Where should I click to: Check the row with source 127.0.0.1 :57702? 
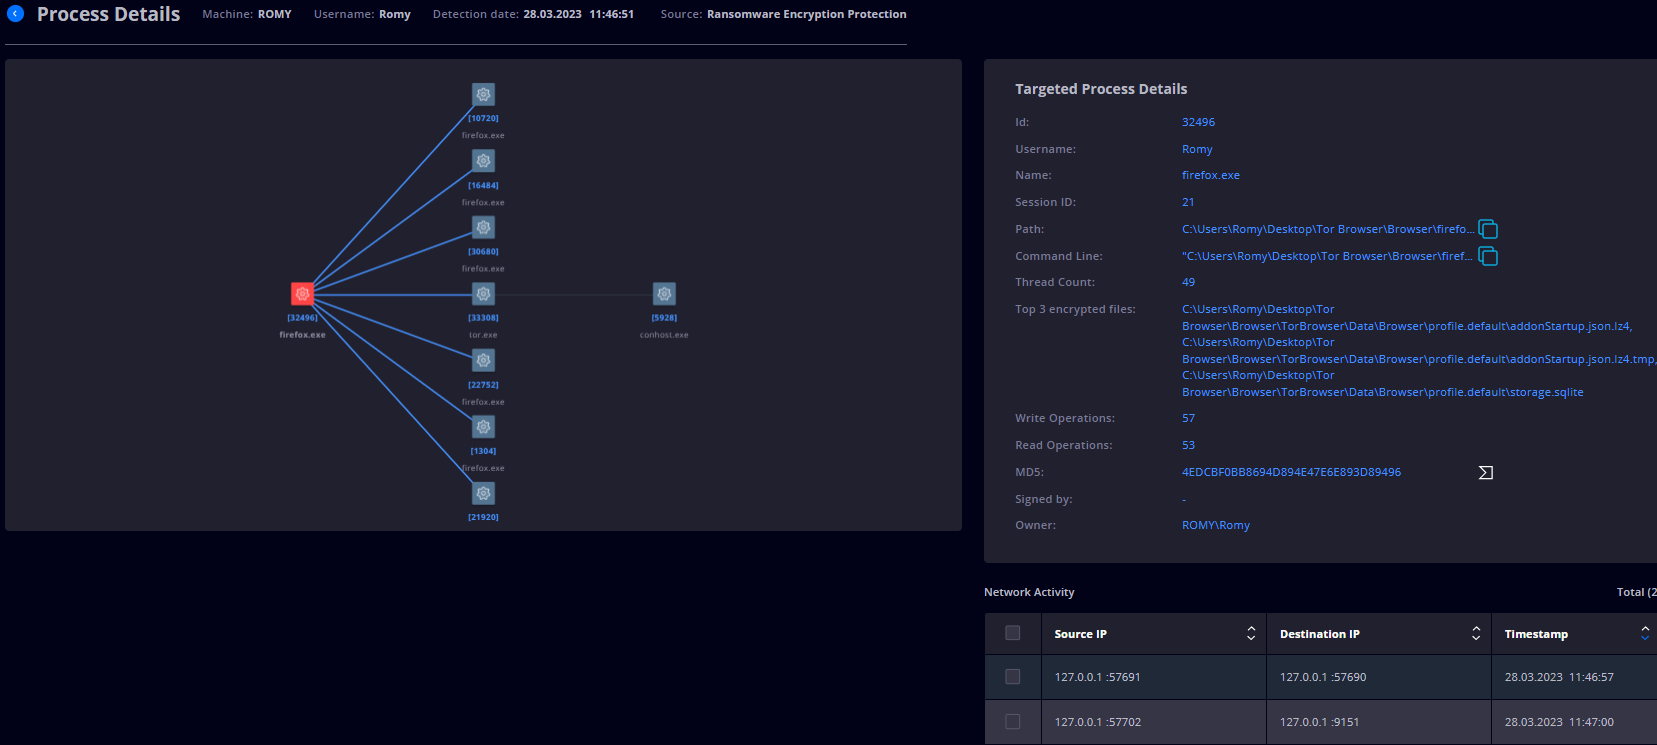click(x=1013, y=722)
